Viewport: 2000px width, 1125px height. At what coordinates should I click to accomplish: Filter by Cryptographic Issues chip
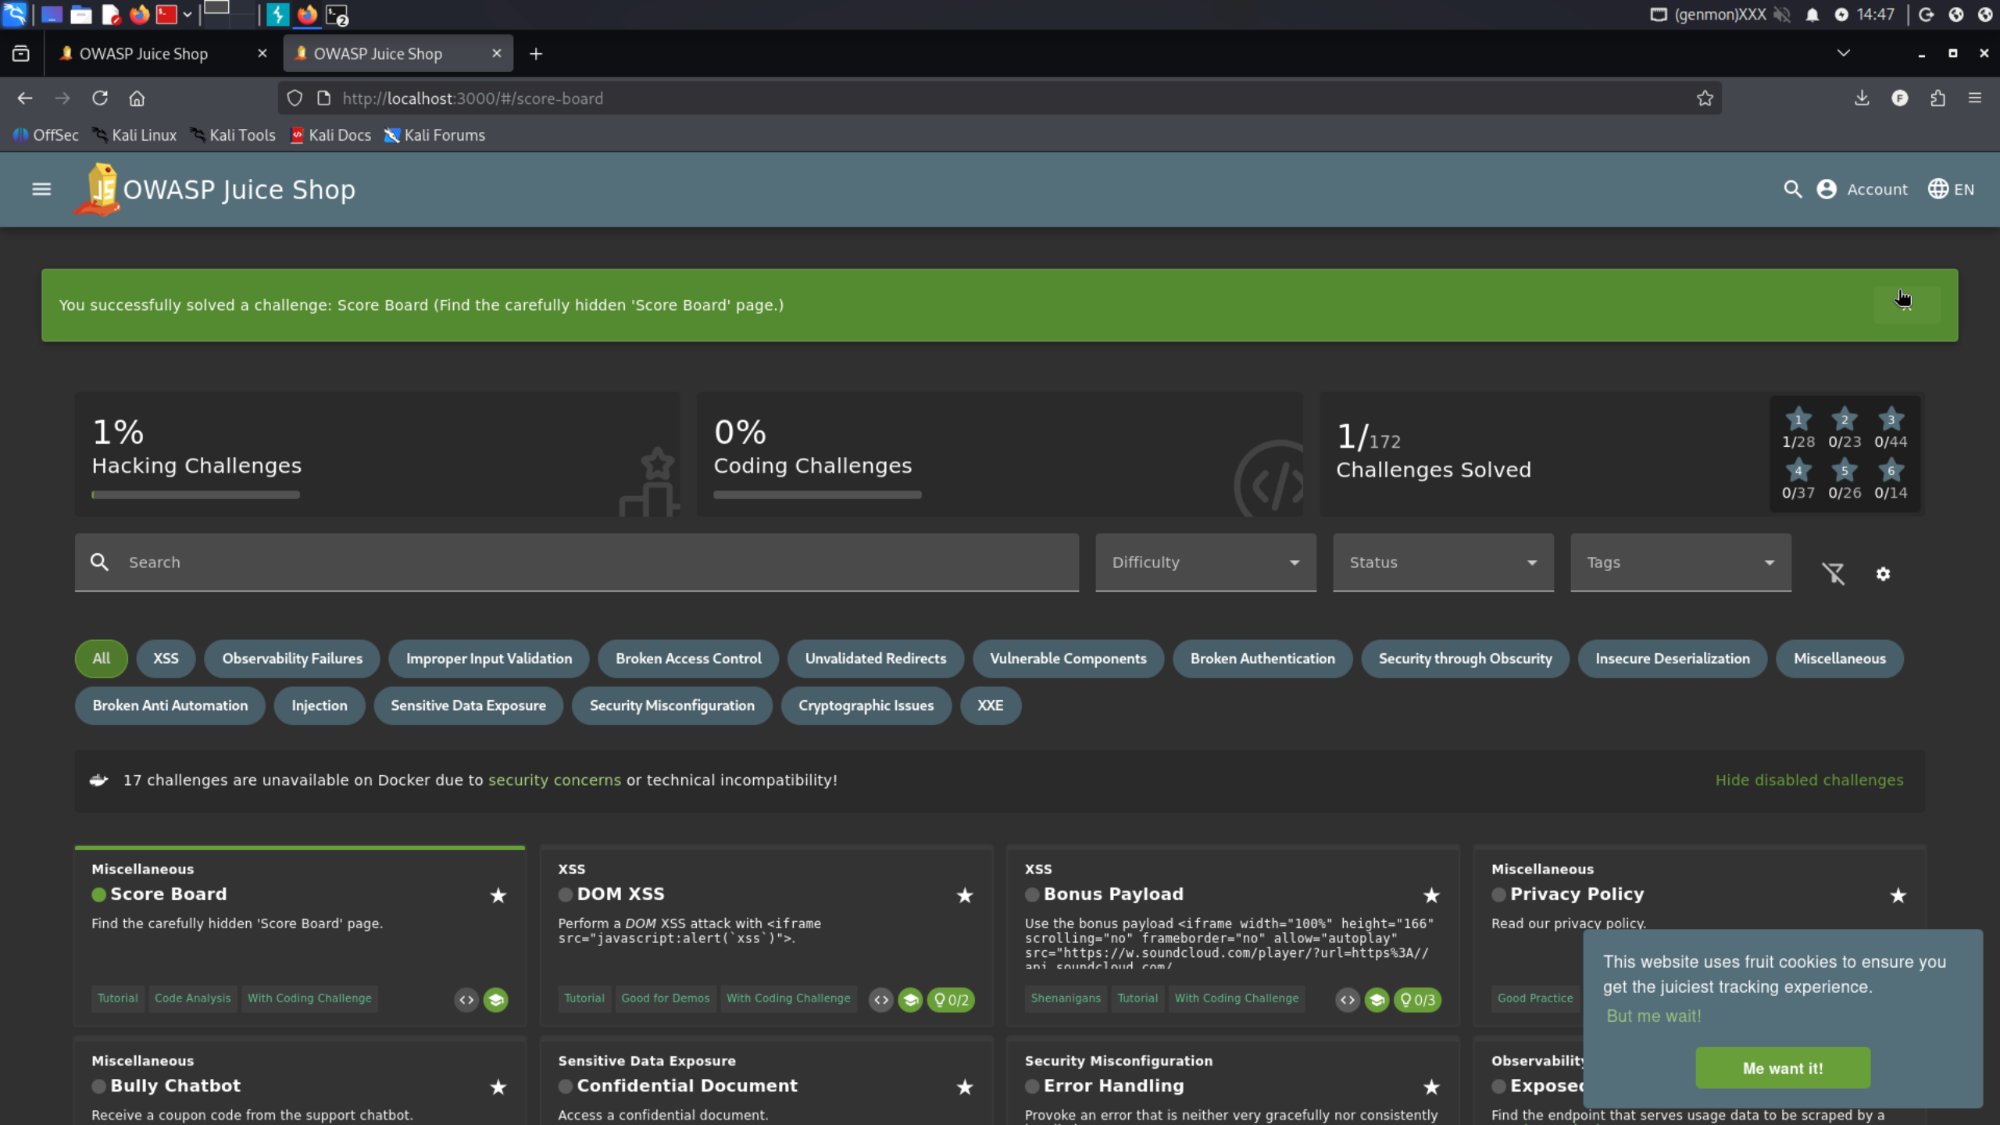[866, 705]
